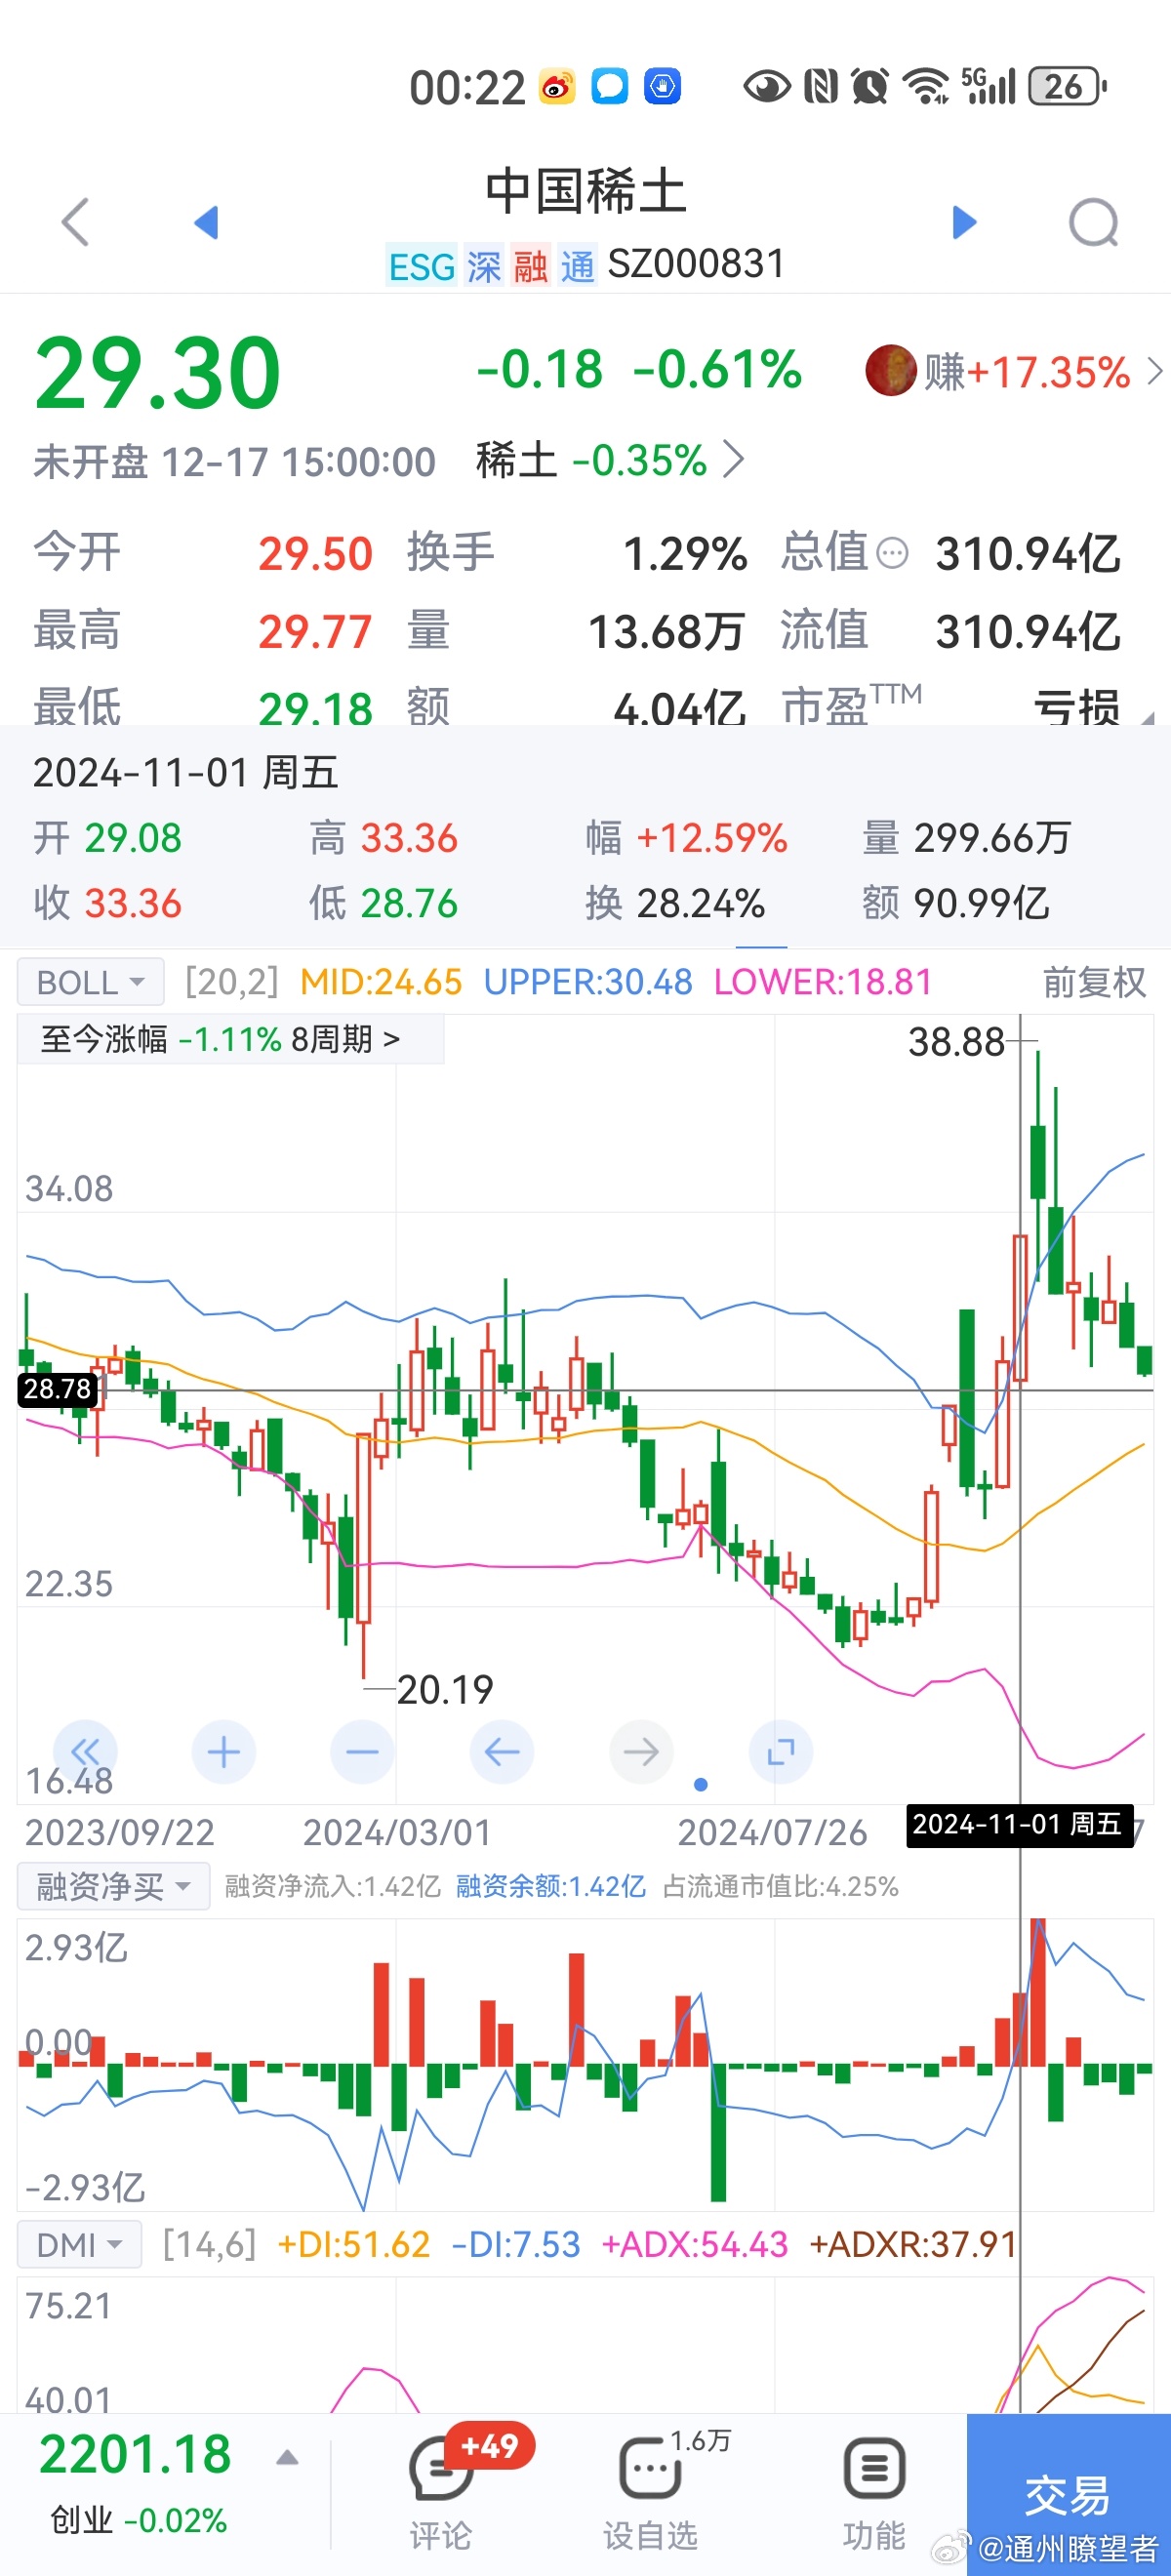Viewport: 1171px width, 2576px height.
Task: Zoom in chart with plus button
Action: [x=224, y=1751]
